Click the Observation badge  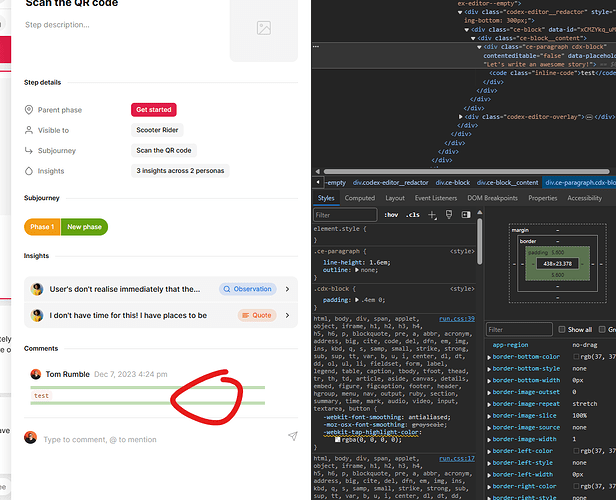click(248, 289)
